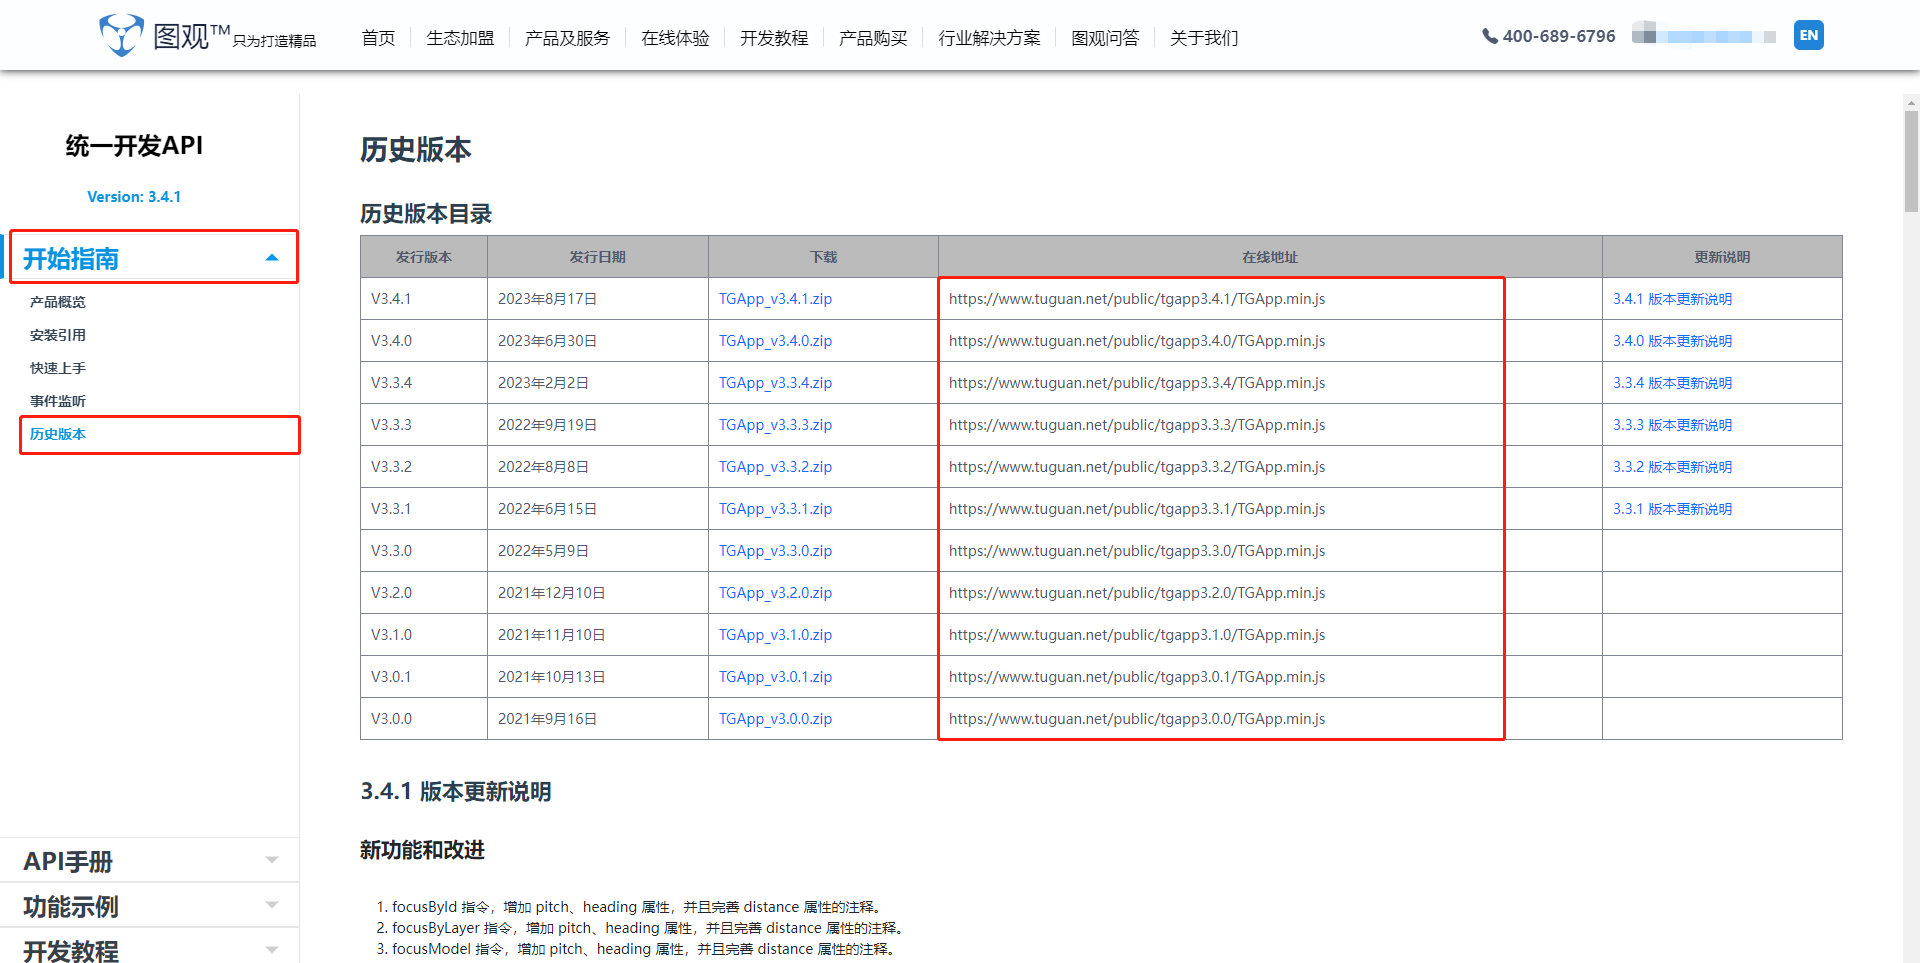Expand the 功能示例 section arrow

click(x=272, y=905)
